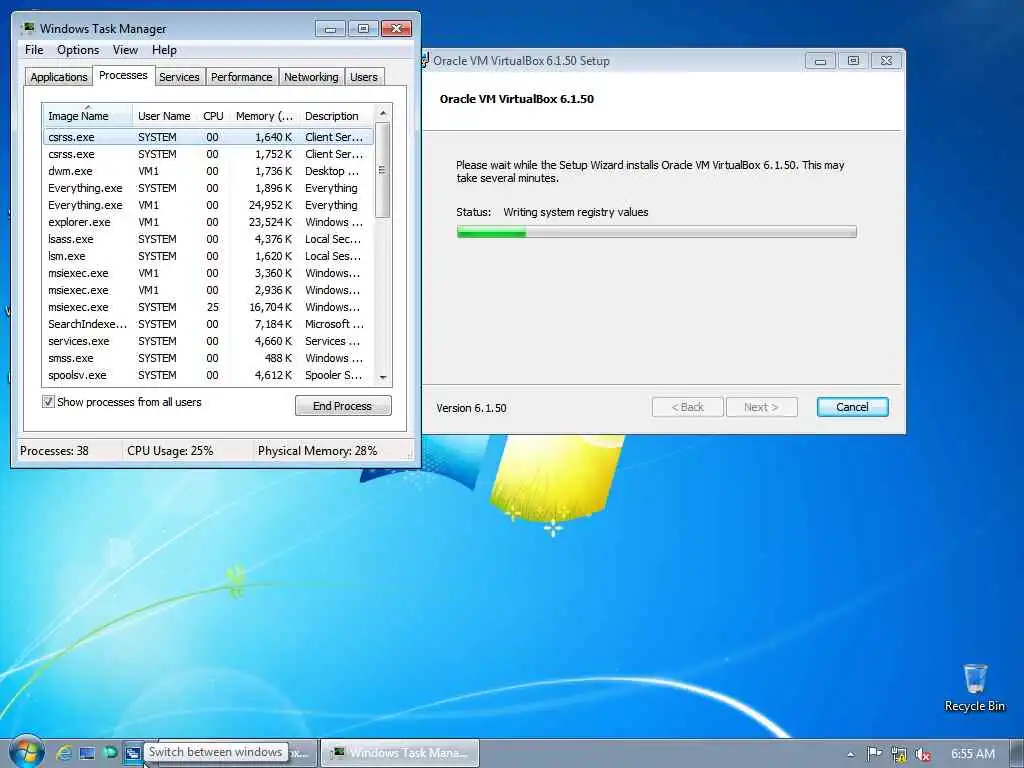Select csrss.exe row using 1,752 K
This screenshot has width=1024, height=768.
pyautogui.click(x=208, y=154)
